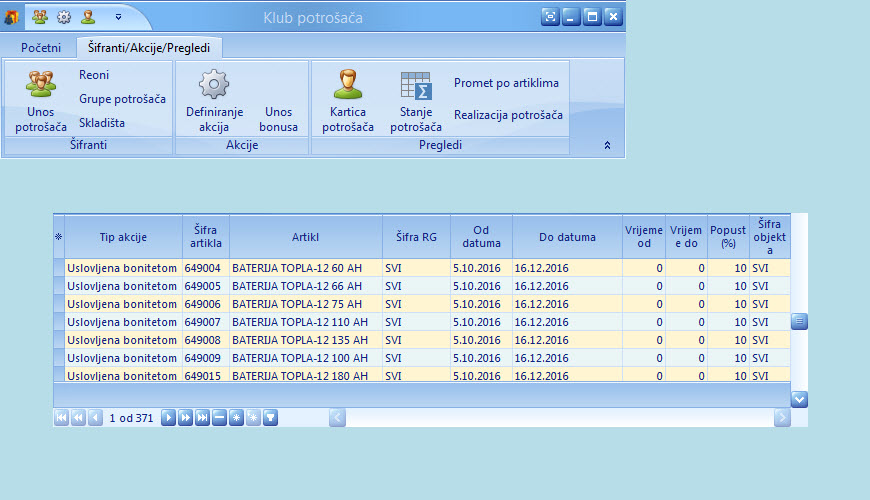
Task: Click grid corner asterisk selector
Action: point(59,237)
